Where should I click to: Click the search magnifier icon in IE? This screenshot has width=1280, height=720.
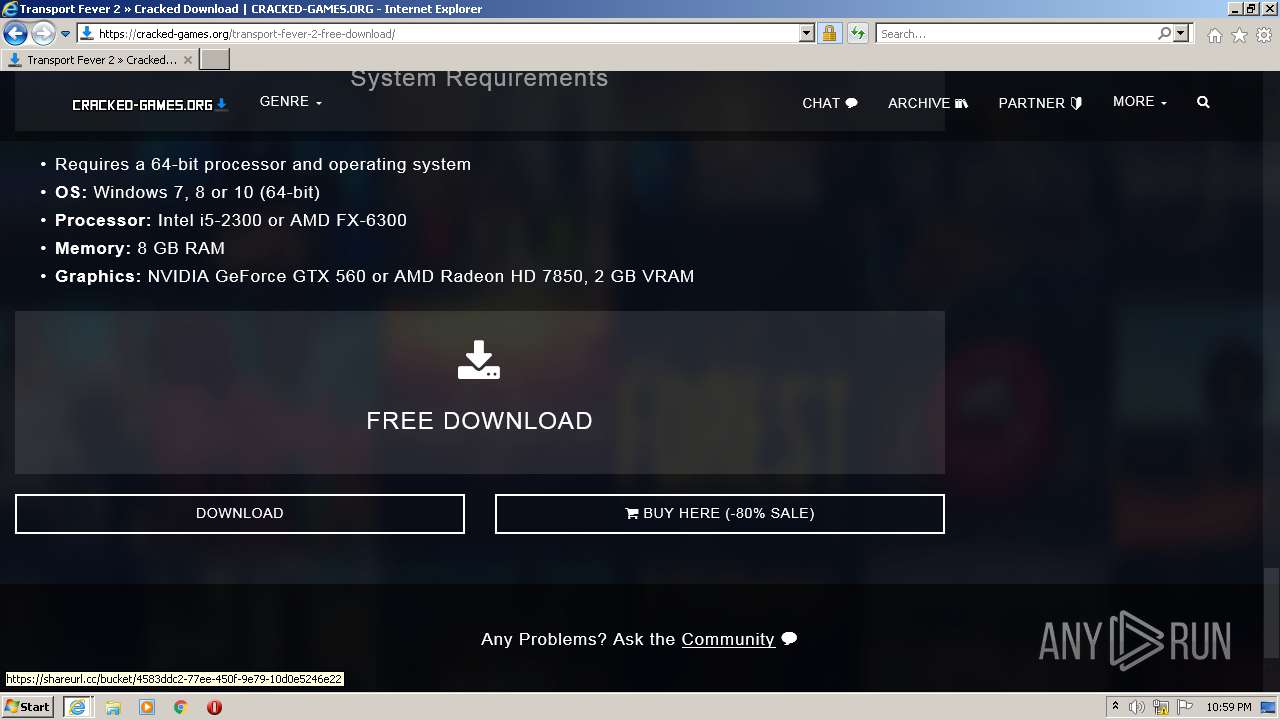pyautogui.click(x=1164, y=33)
